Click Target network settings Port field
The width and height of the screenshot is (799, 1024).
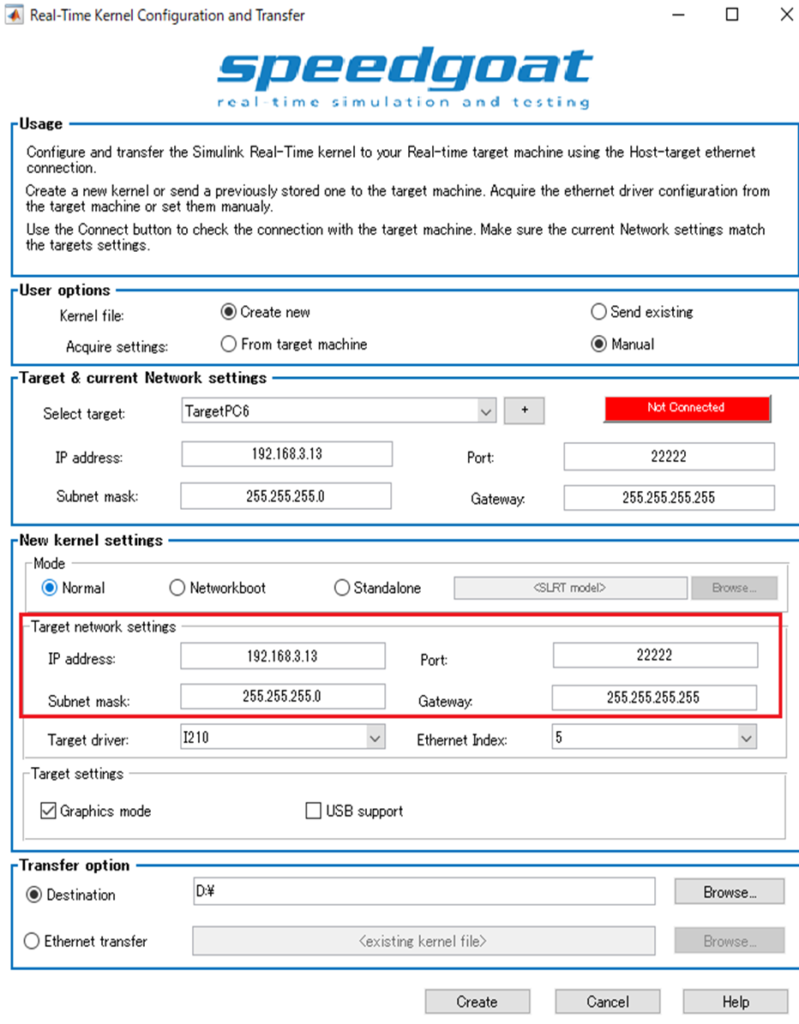[x=655, y=655]
